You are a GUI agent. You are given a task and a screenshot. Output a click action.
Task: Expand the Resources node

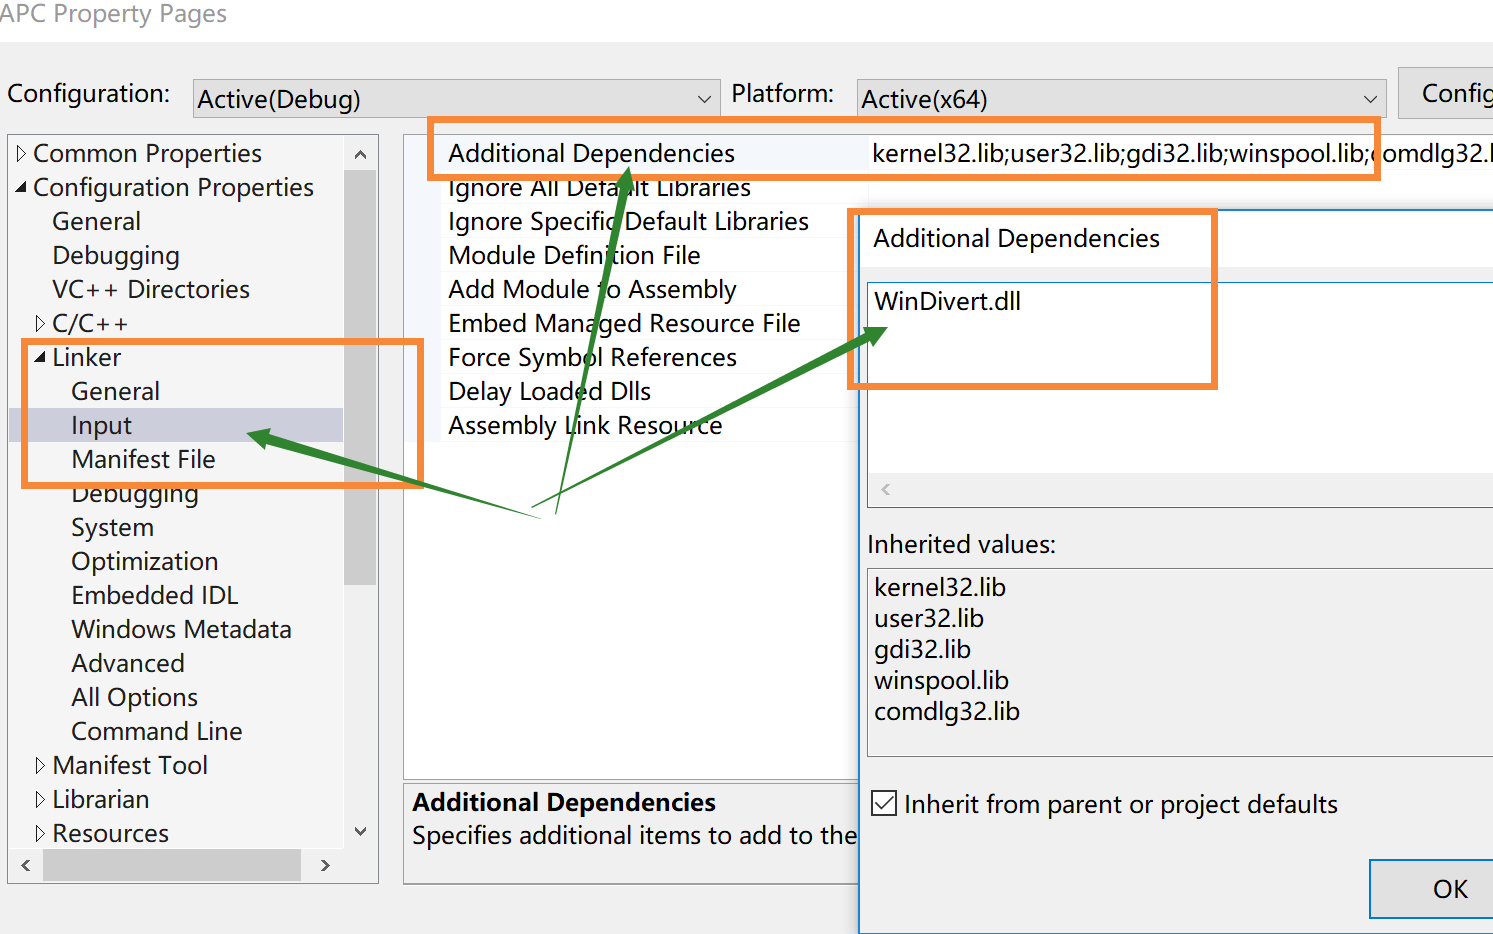point(38,832)
